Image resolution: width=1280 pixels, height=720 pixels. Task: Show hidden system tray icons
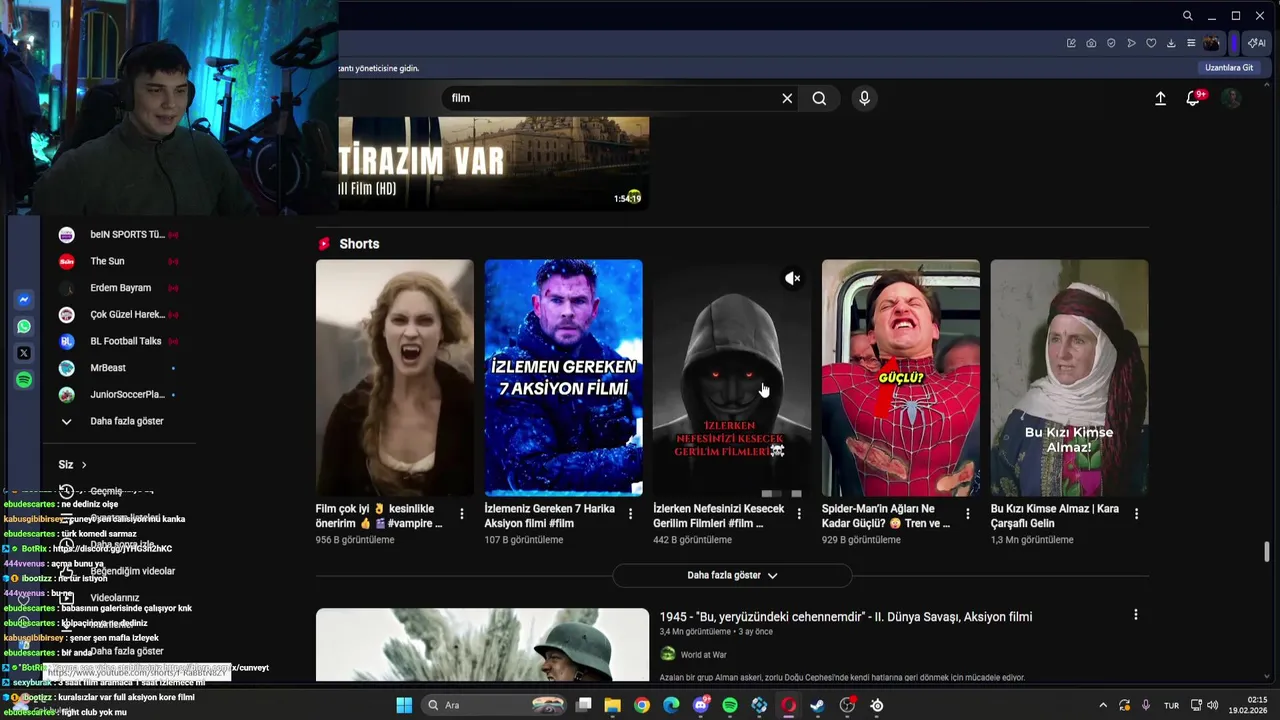1103,705
